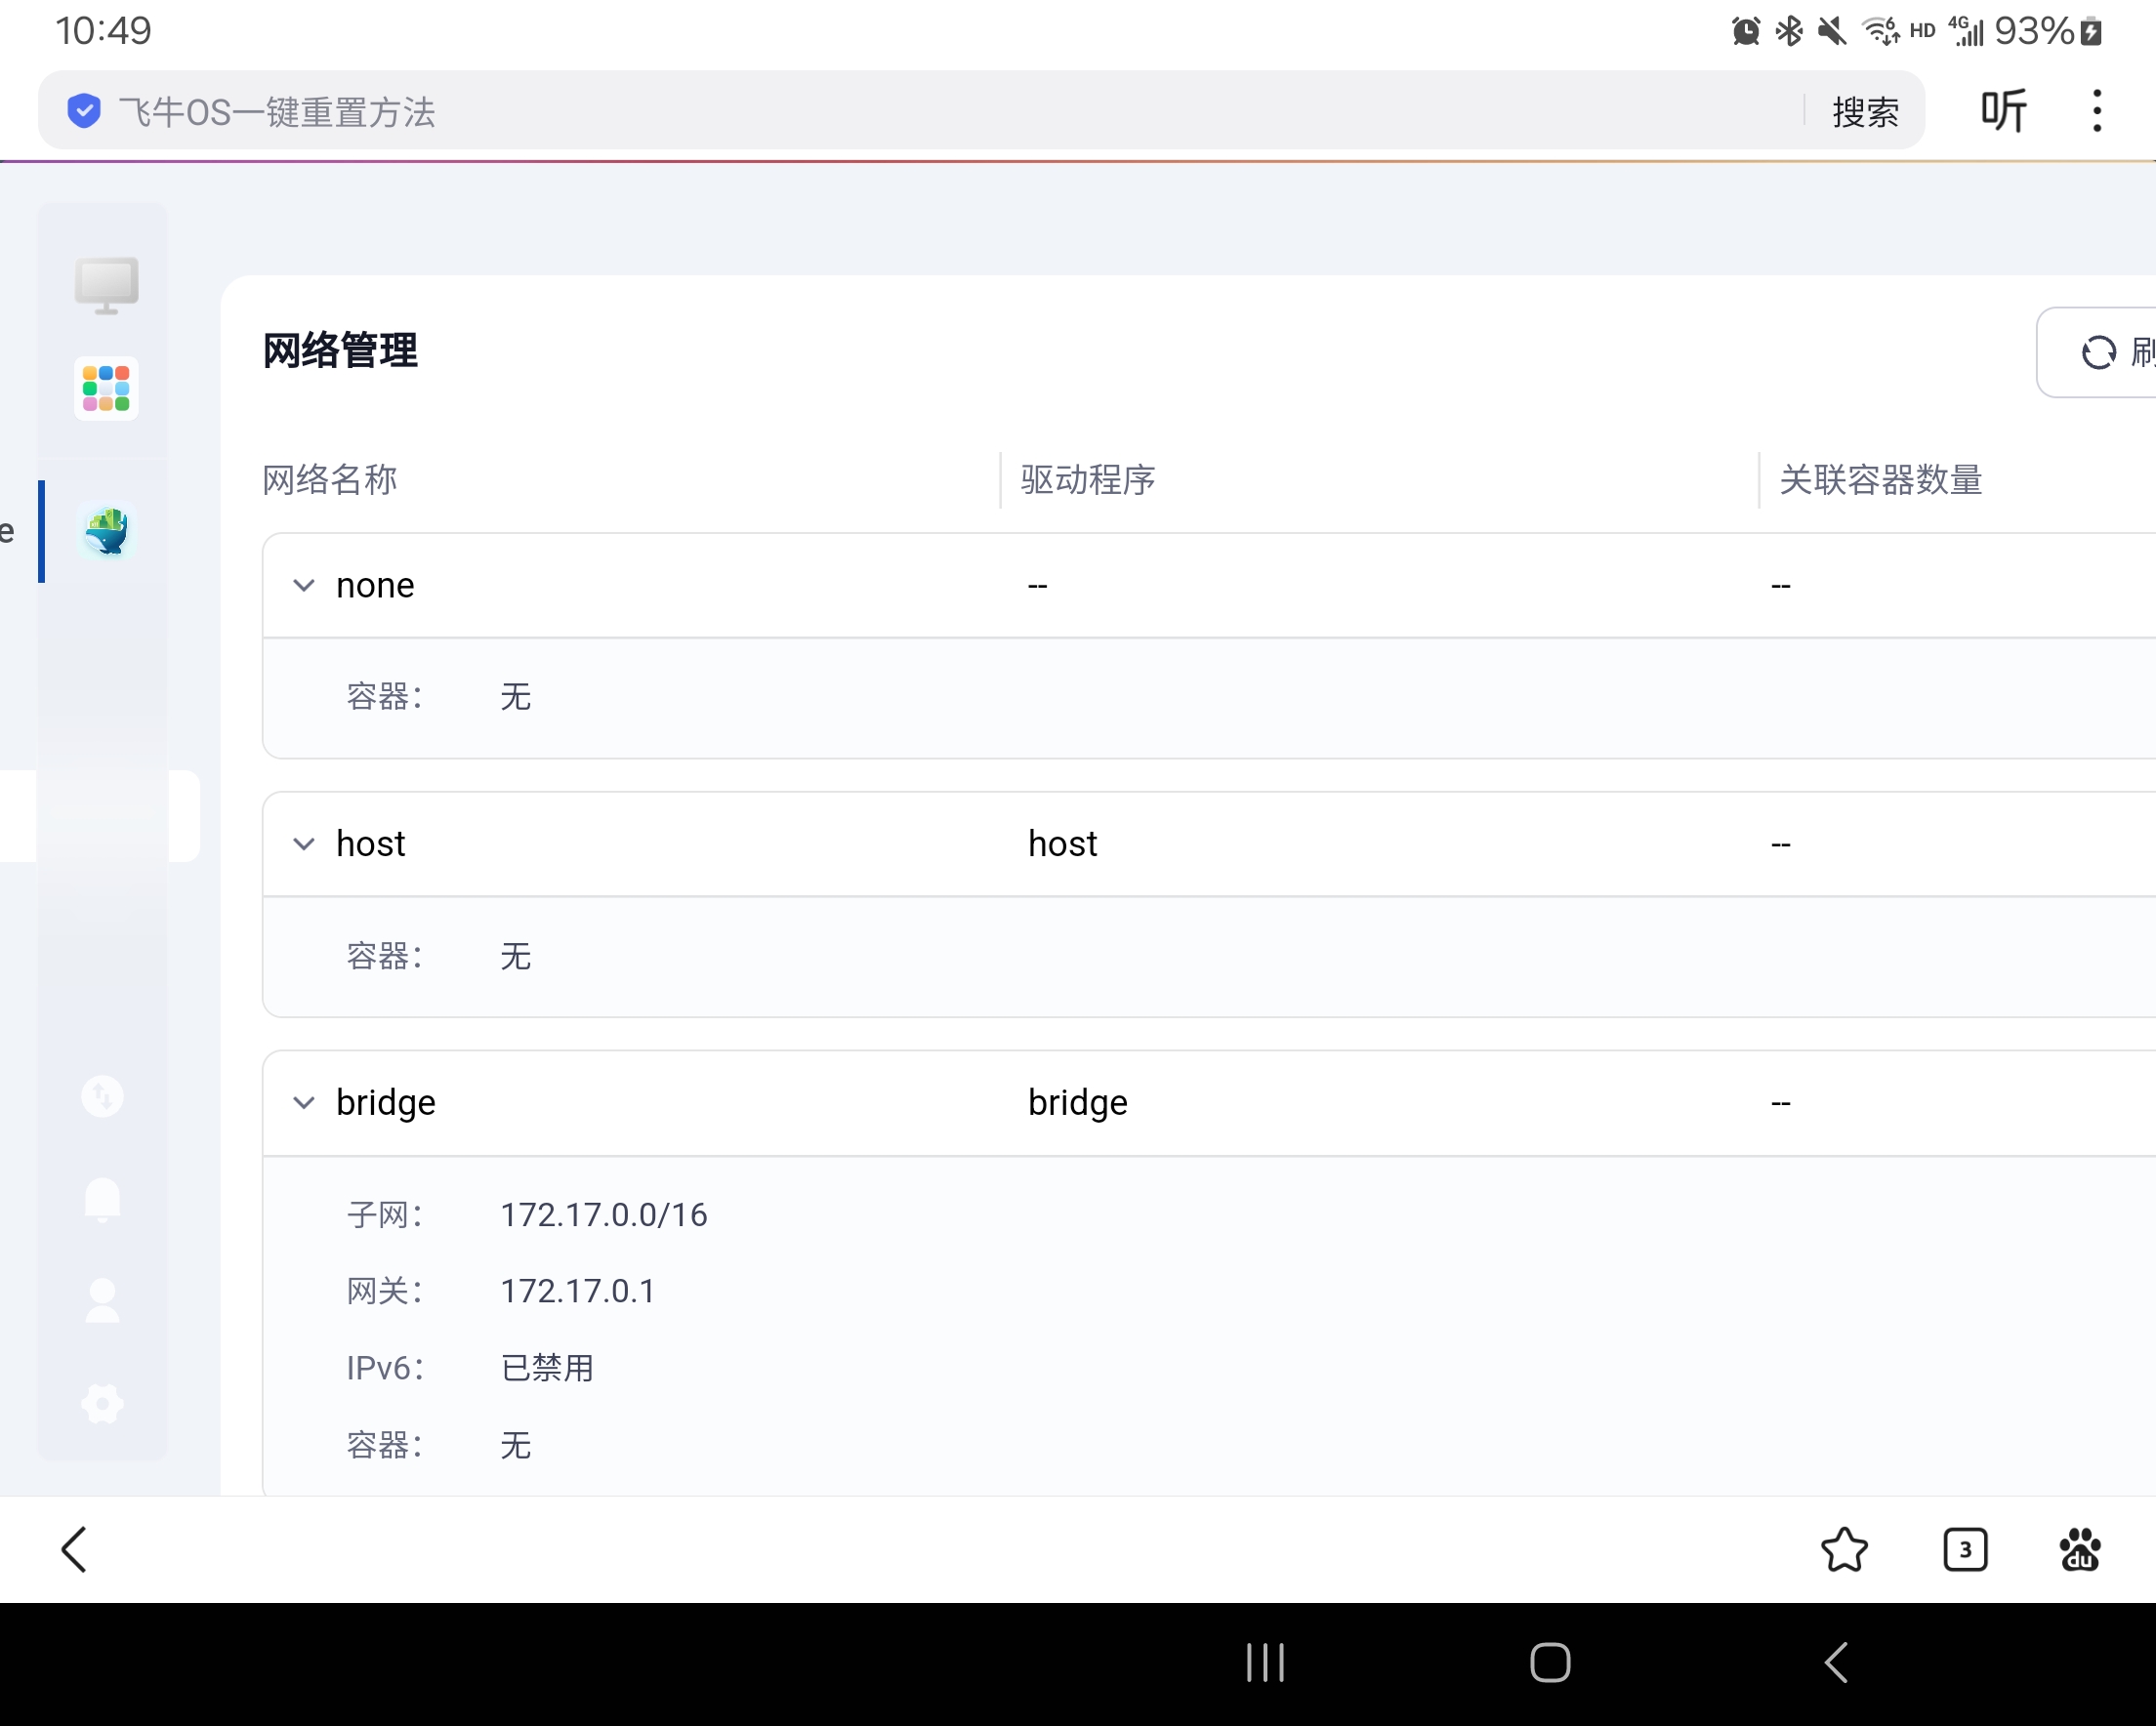Screen dimensions: 2156x1726
Task: Open settings gear in sidebar
Action: [x=102, y=1404]
